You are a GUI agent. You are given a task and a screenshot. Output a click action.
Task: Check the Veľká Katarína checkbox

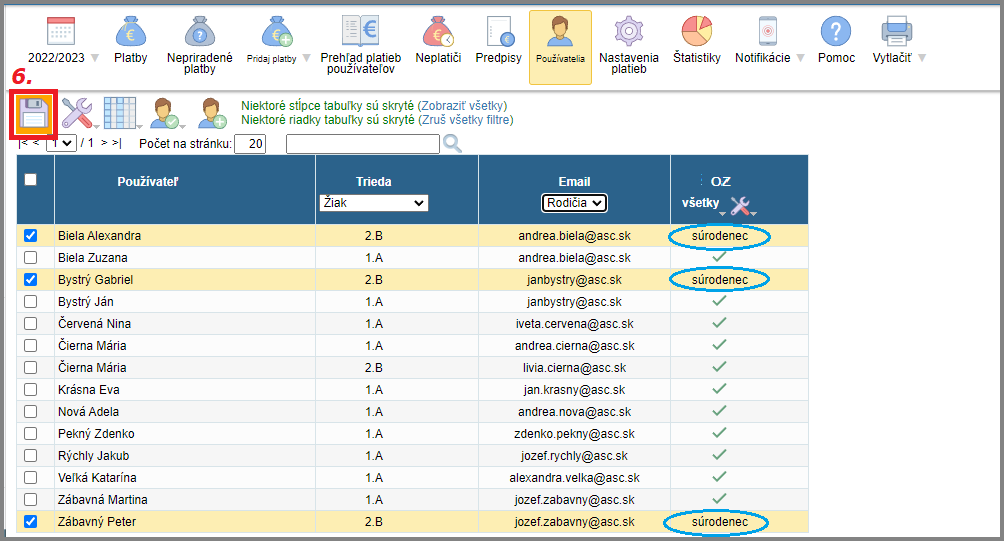click(x=31, y=478)
